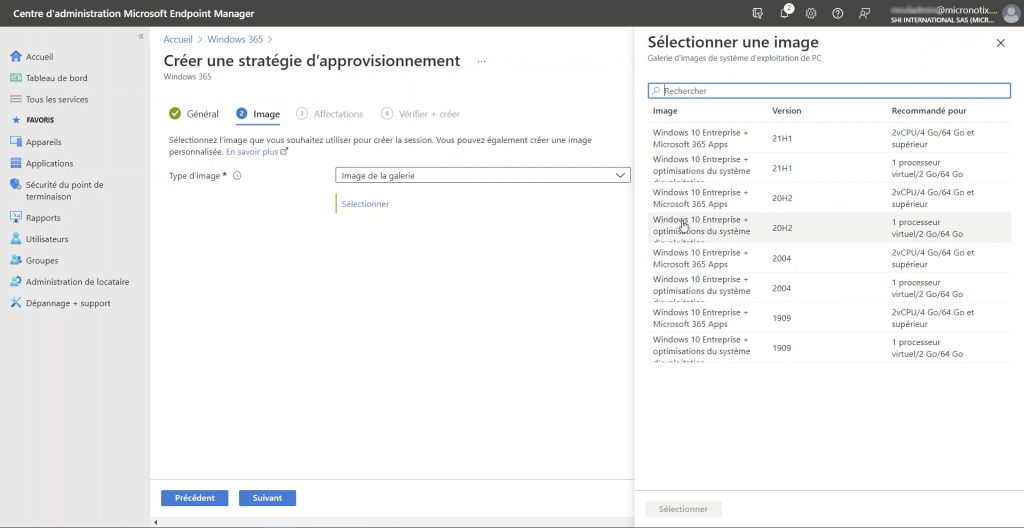Open the notifications bell icon
The width and height of the screenshot is (1024, 528).
coord(785,13)
